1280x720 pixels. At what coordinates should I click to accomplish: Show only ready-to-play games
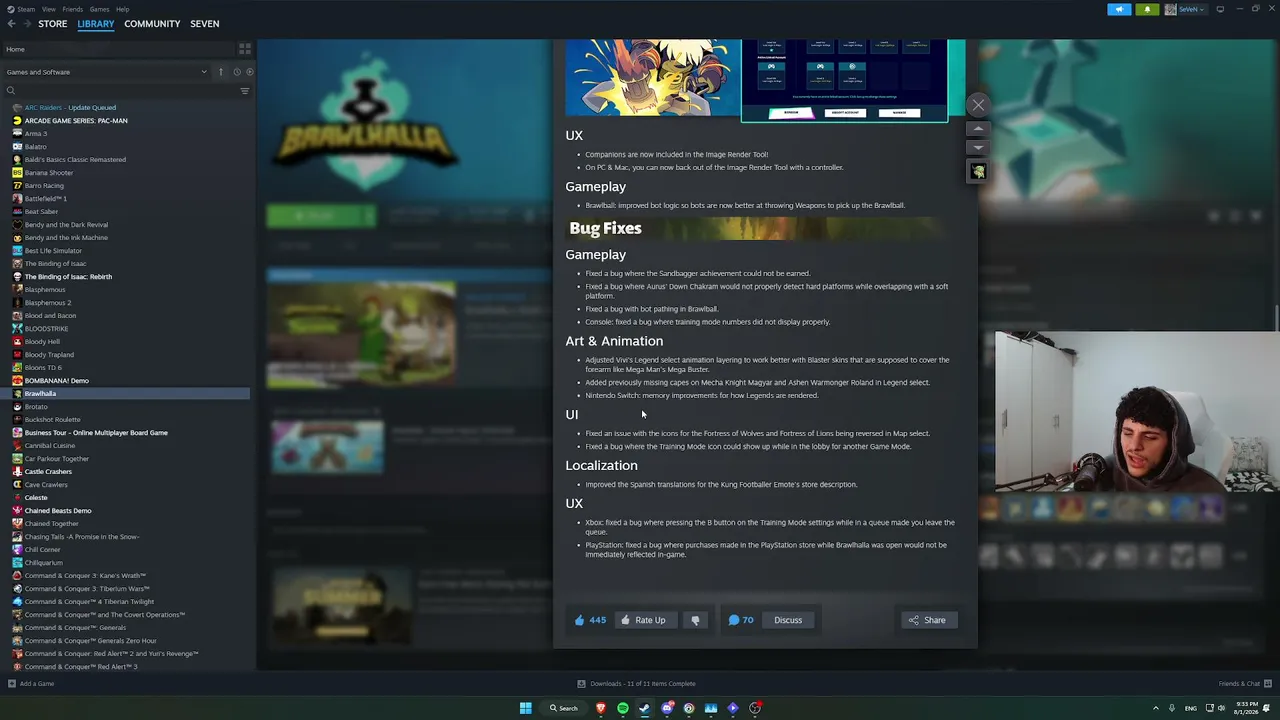point(250,72)
